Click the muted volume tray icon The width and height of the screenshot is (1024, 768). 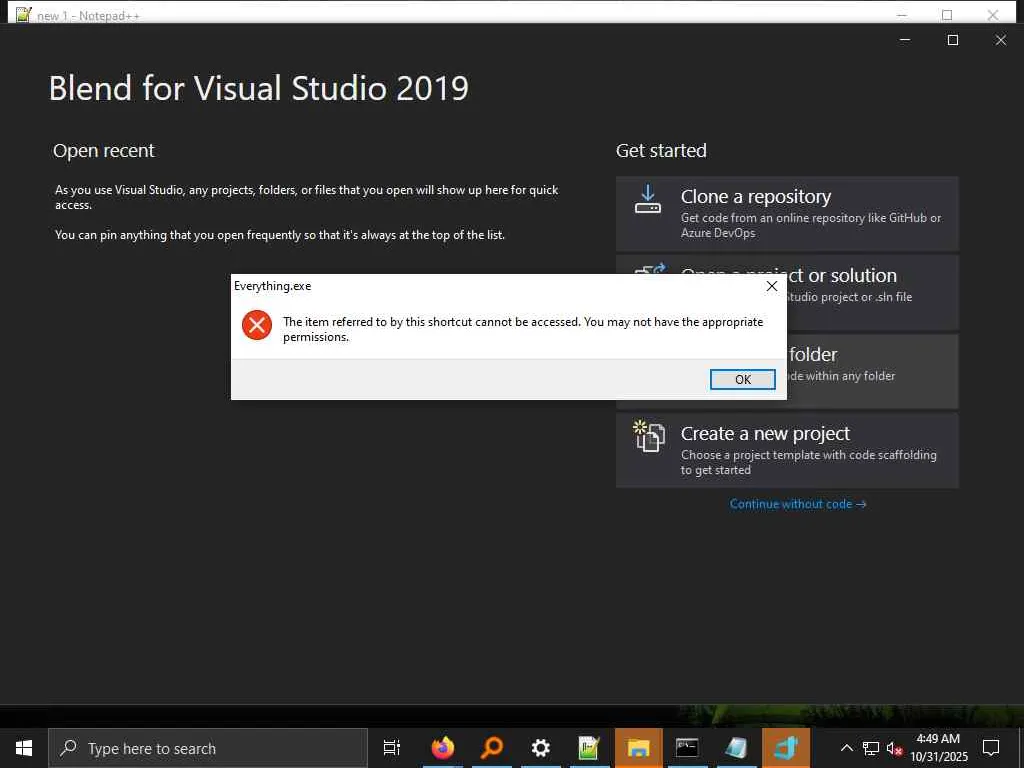click(x=894, y=748)
